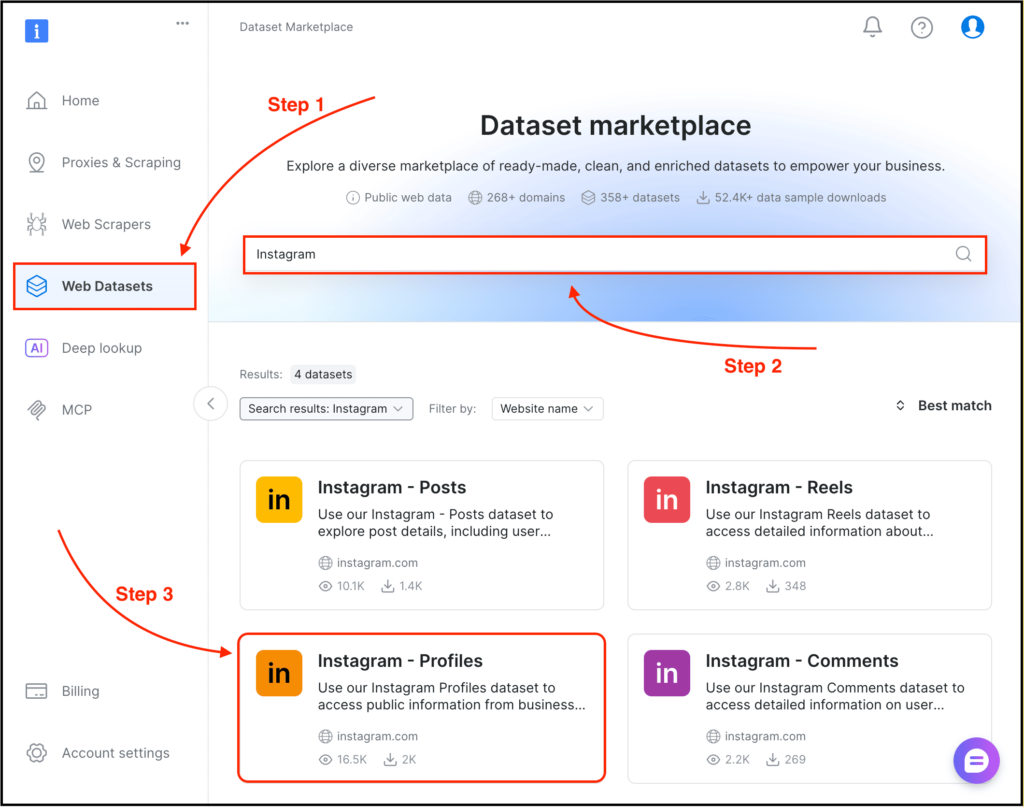Click the 2.8K views count on Reels card
1024x807 pixels.
click(x=737, y=586)
